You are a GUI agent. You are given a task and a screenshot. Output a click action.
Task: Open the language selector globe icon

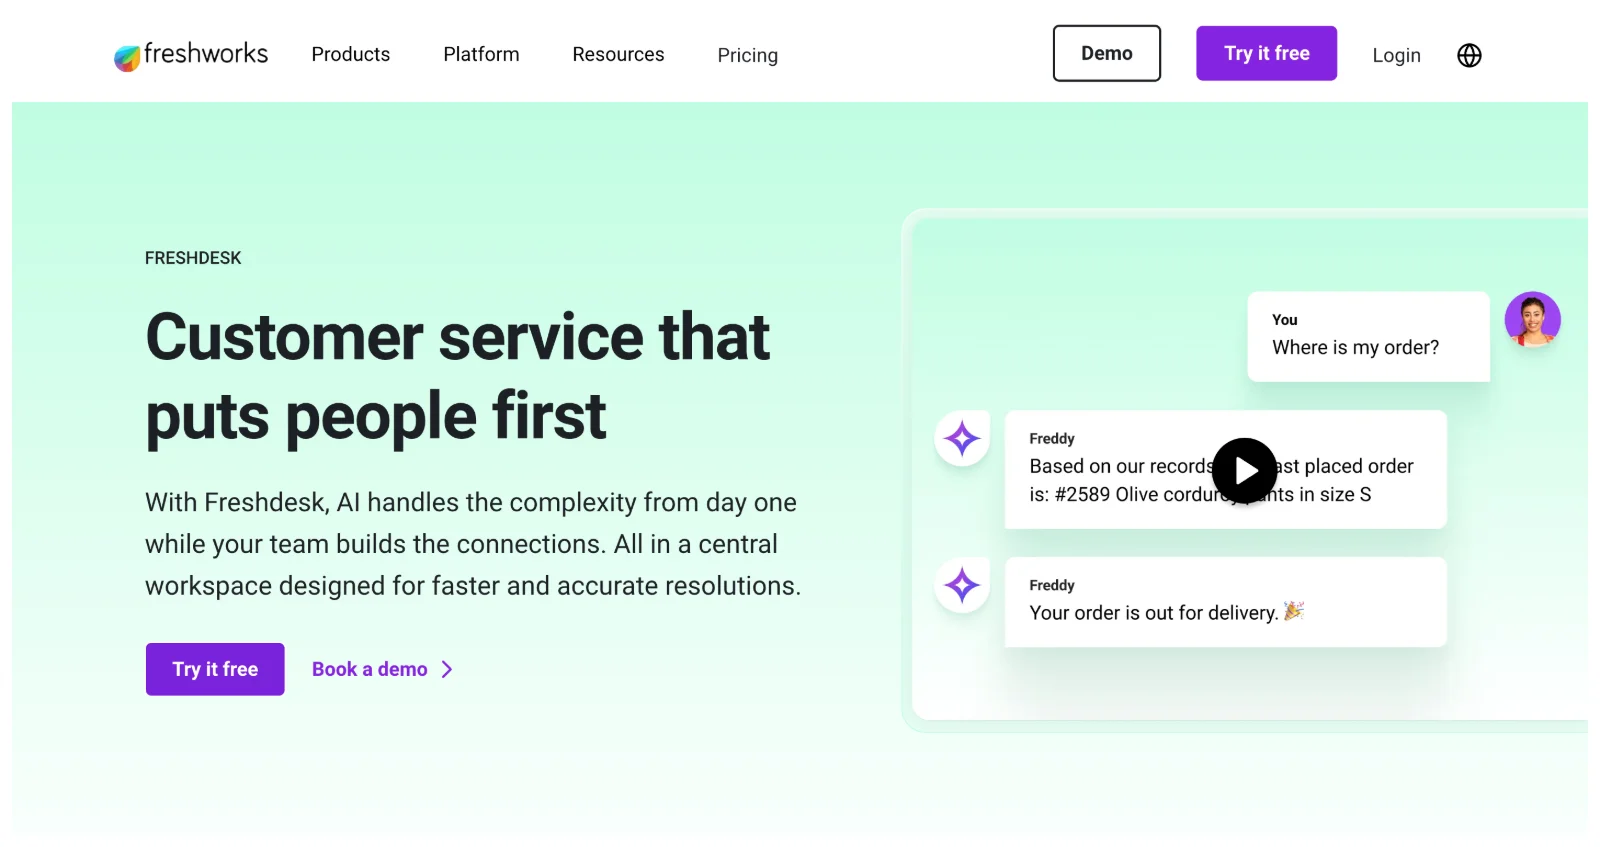1469,55
